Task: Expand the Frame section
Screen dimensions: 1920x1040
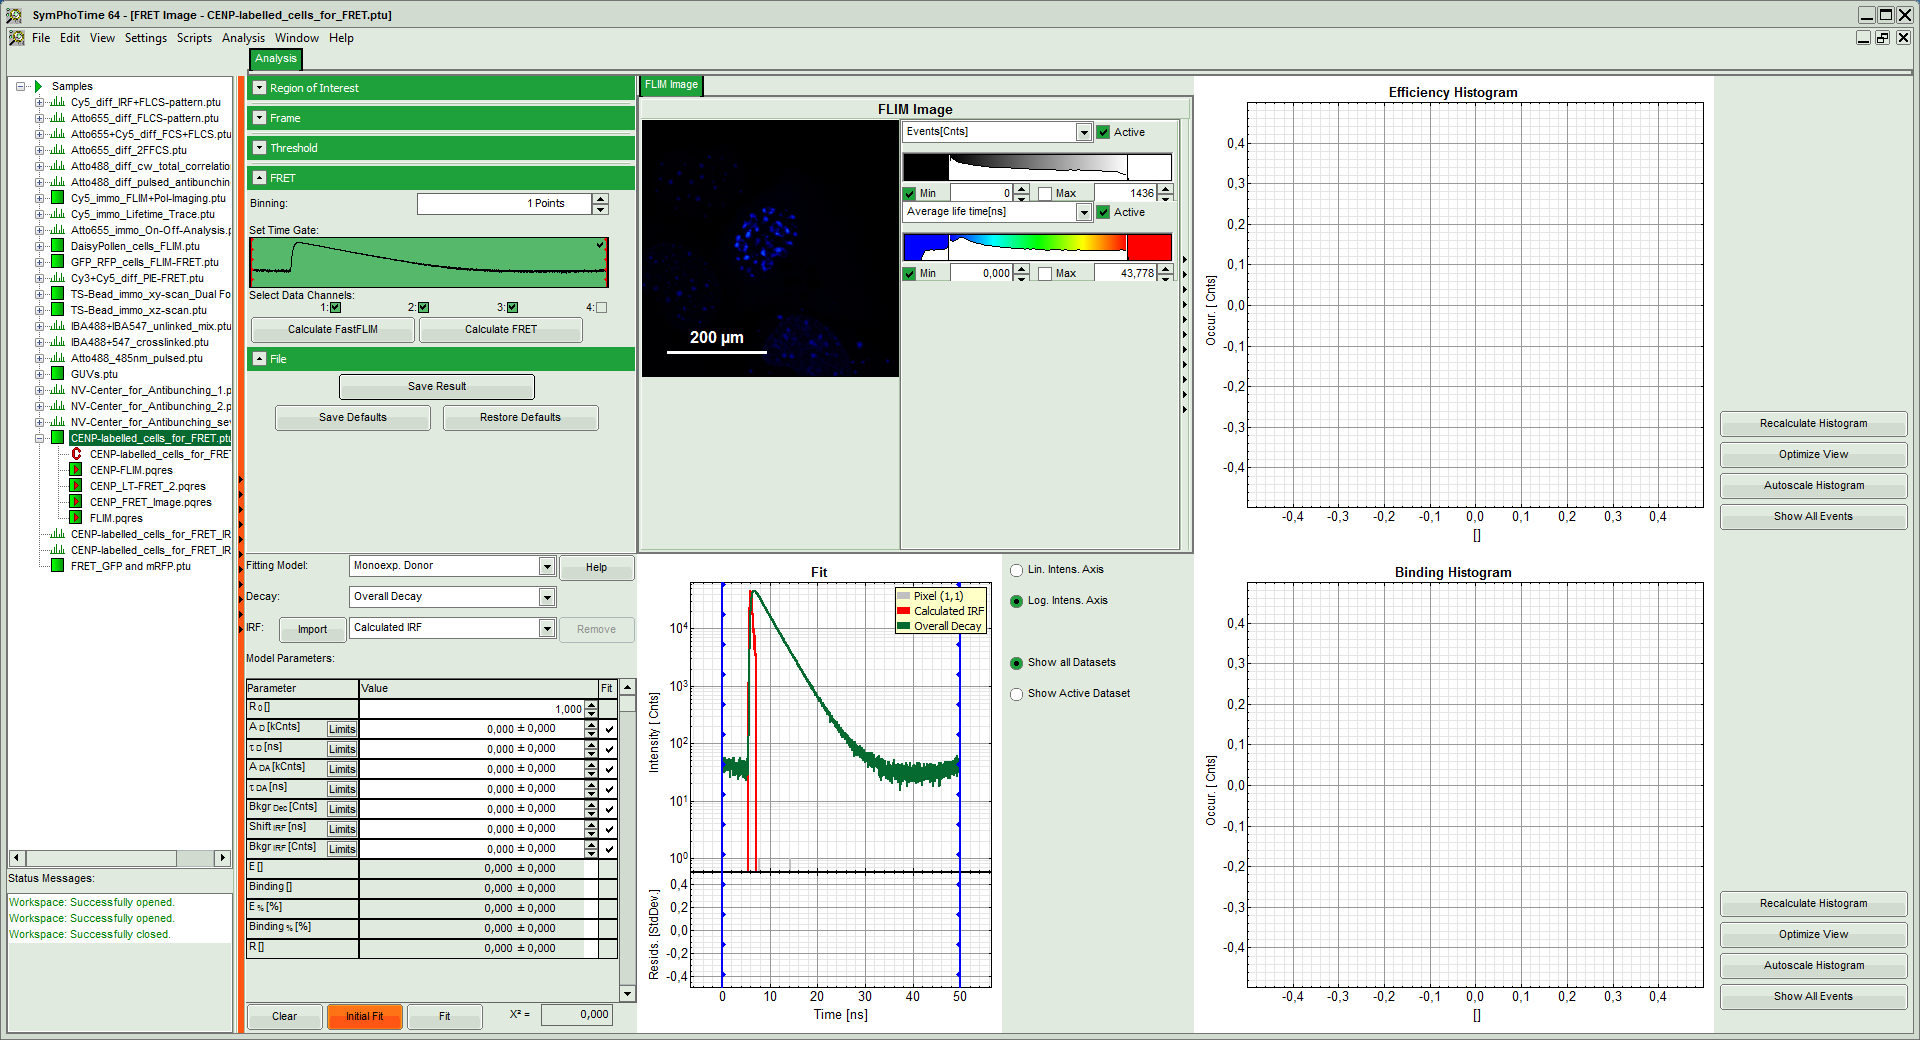Action: point(260,118)
